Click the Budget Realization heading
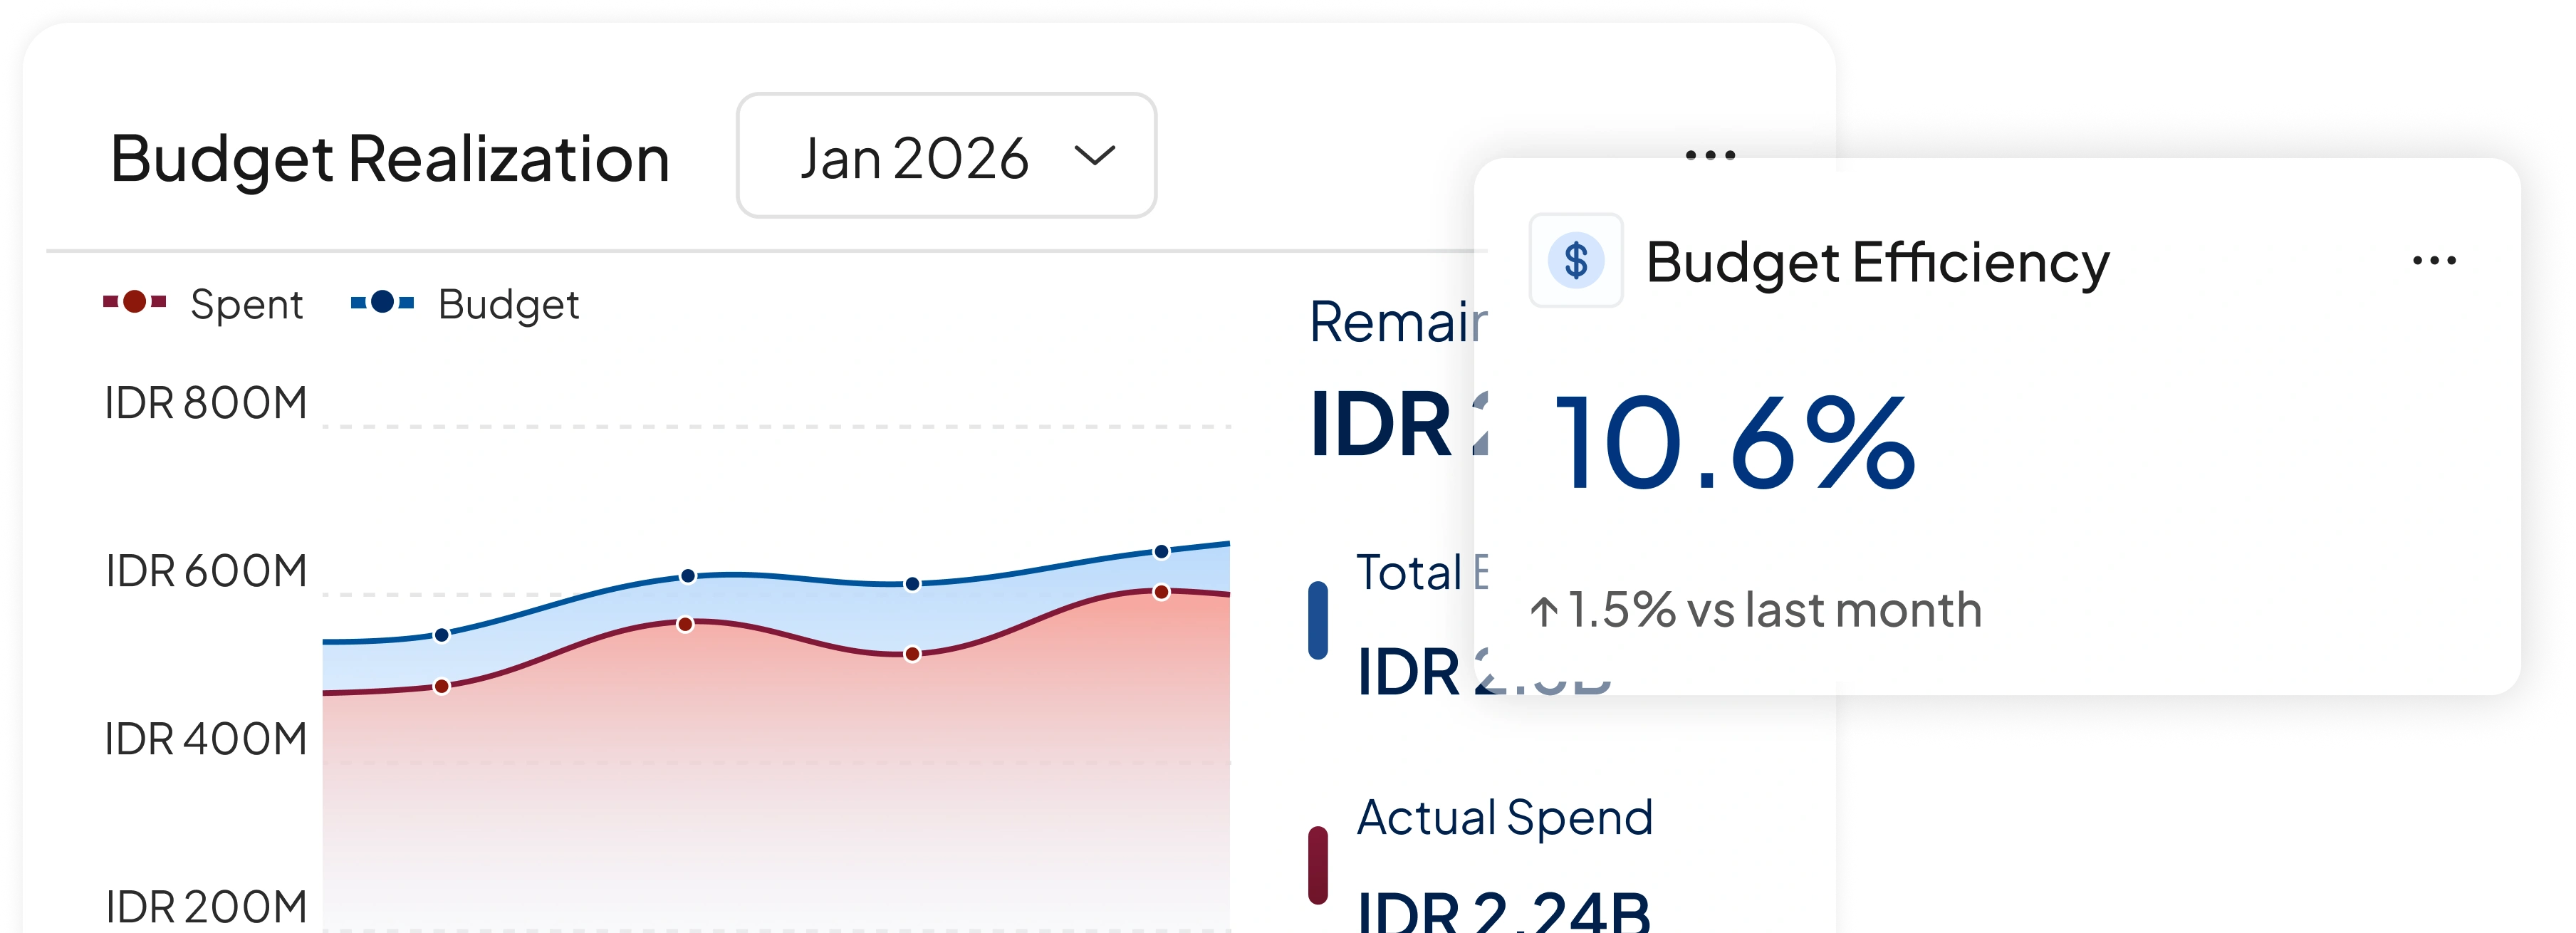Screen dimensions: 2576x933 tap(389, 158)
